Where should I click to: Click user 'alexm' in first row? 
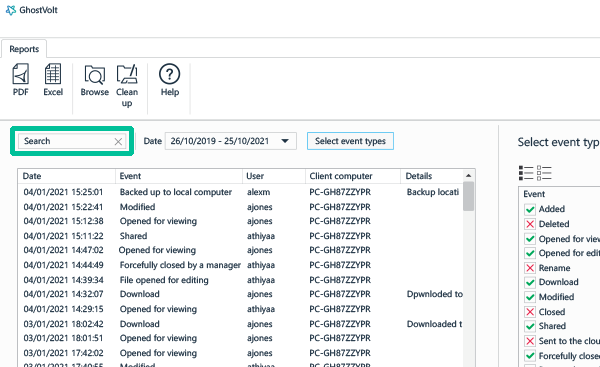[258, 192]
